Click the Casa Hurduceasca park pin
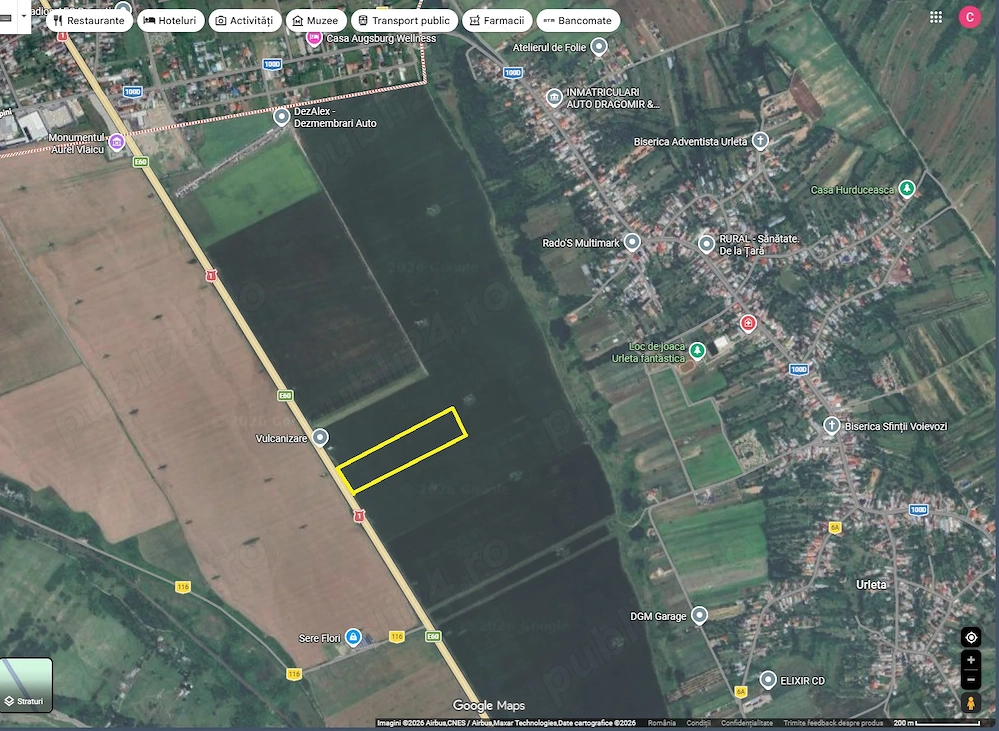Screen dimensions: 999x731 click(907, 189)
